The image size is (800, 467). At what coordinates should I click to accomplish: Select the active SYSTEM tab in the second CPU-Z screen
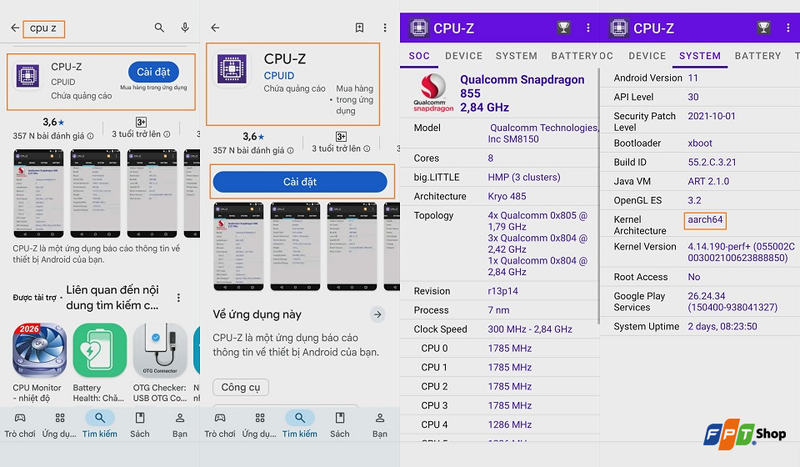(700, 56)
